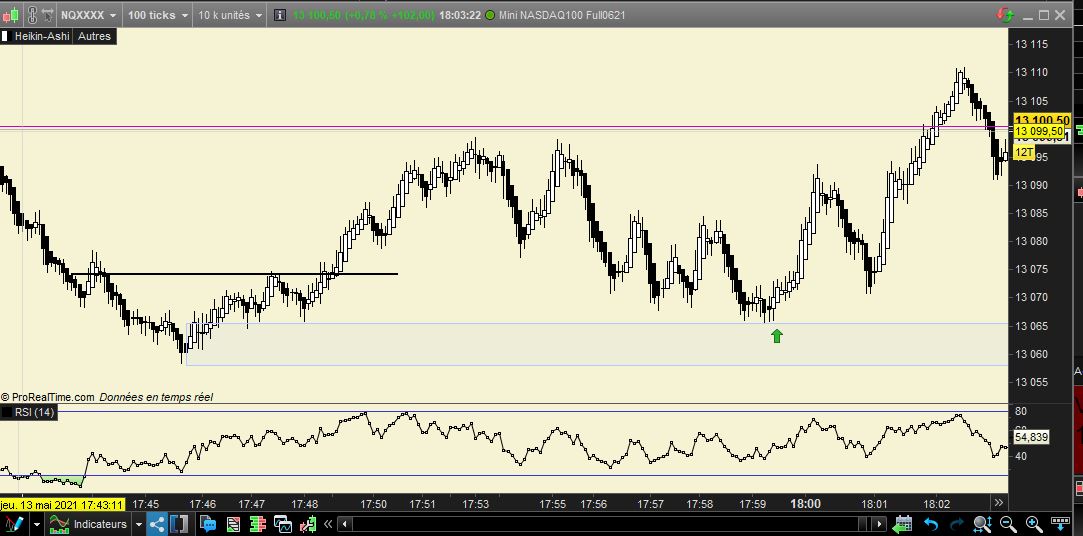Click the 17:50 time axis label

pyautogui.click(x=374, y=504)
